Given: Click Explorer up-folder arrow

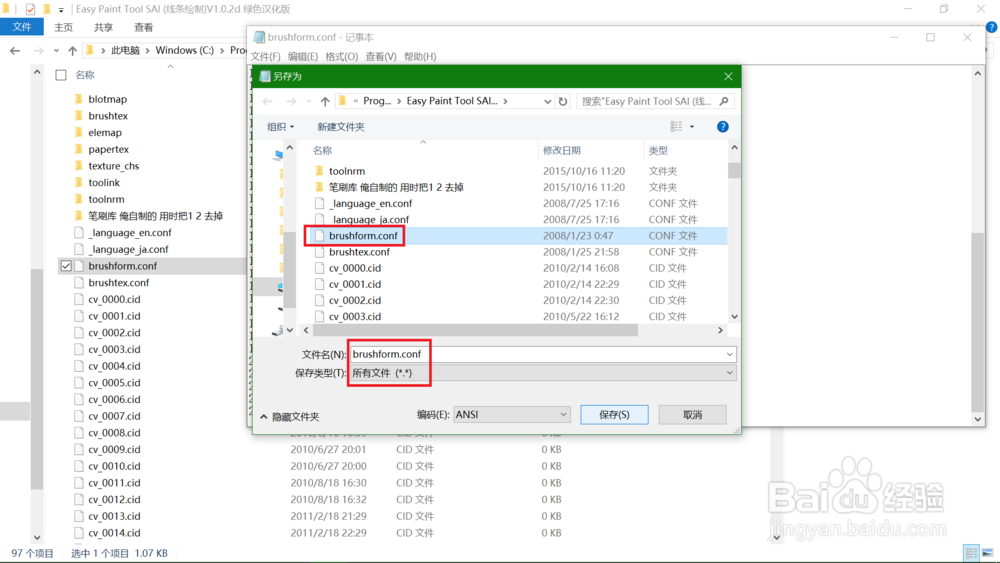Looking at the screenshot, I should (73, 50).
